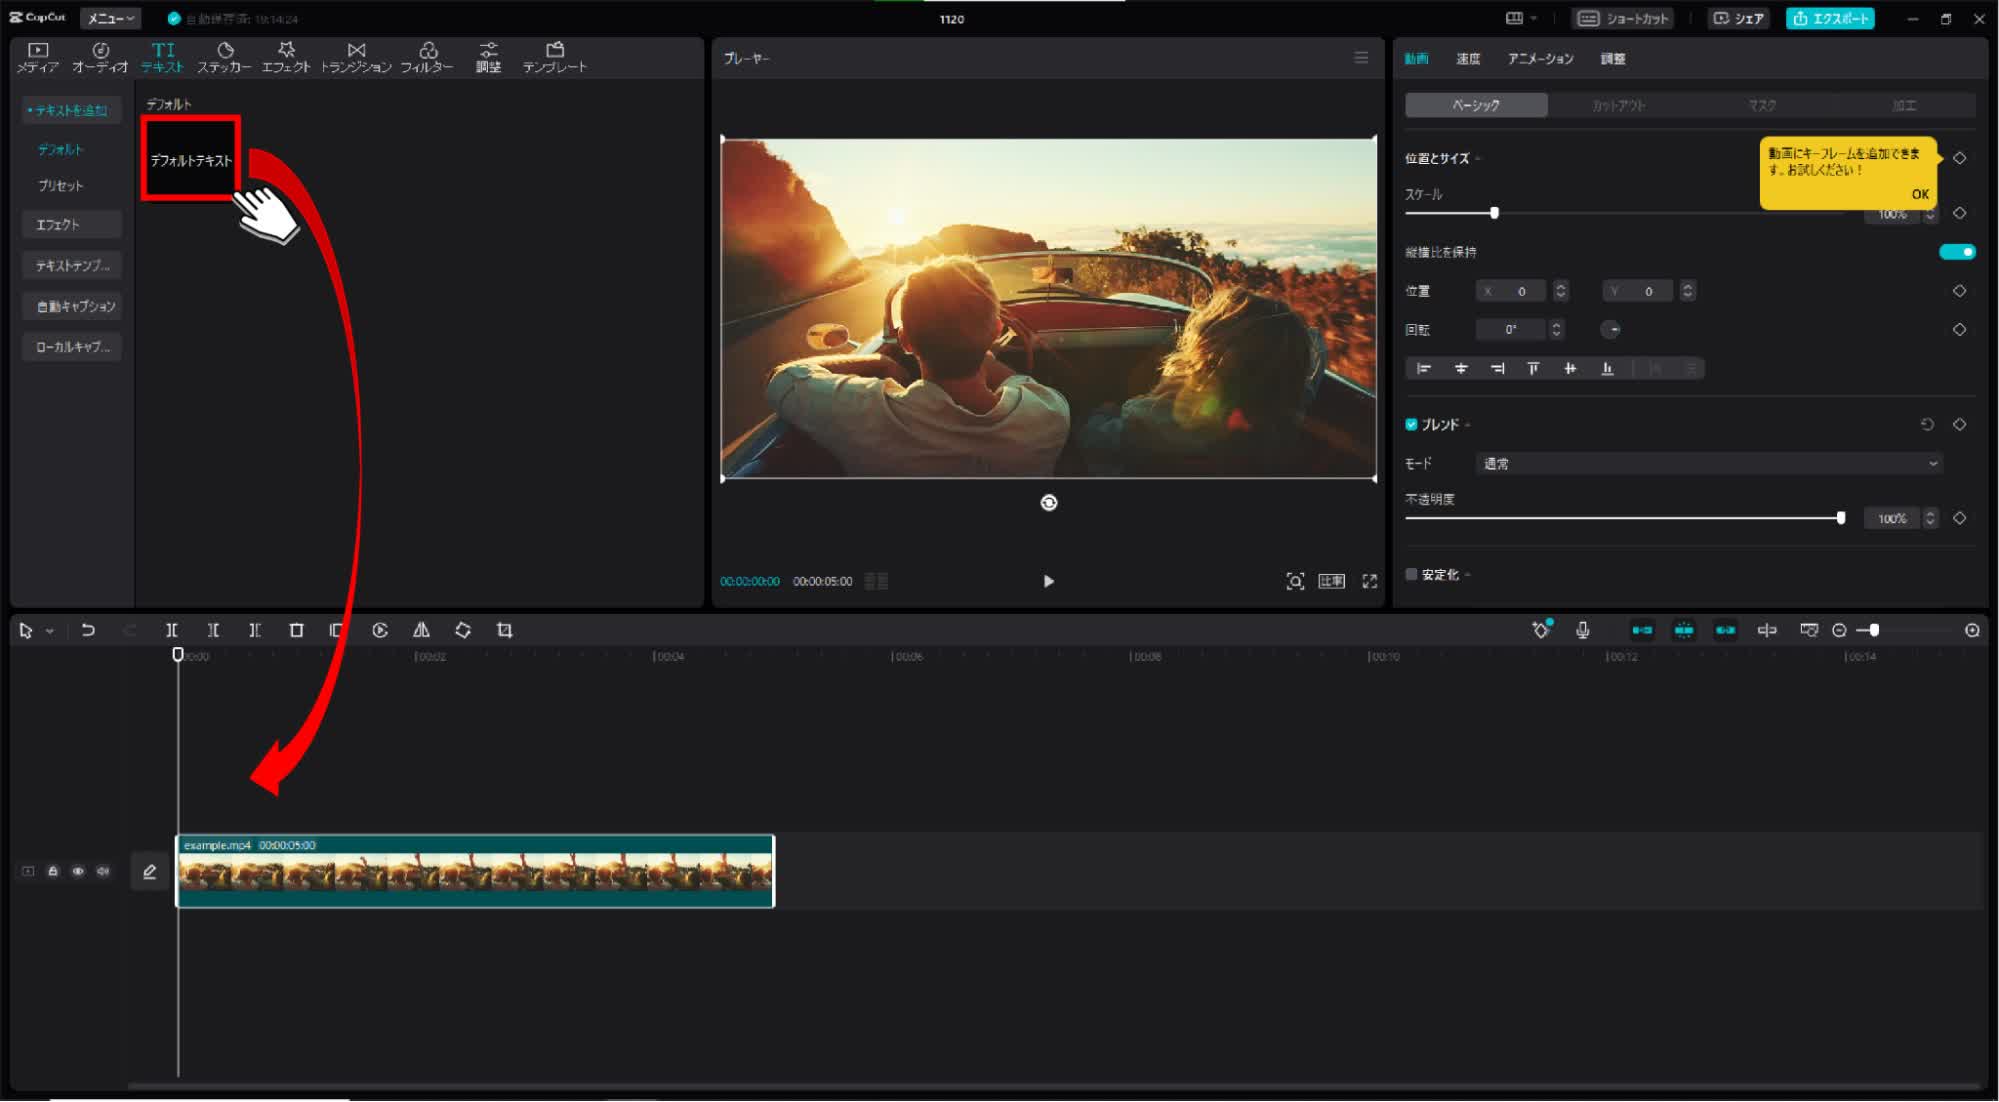Open the 調整 (Adjustment) toolbar panel
This screenshot has width=1999, height=1102.
(x=488, y=57)
